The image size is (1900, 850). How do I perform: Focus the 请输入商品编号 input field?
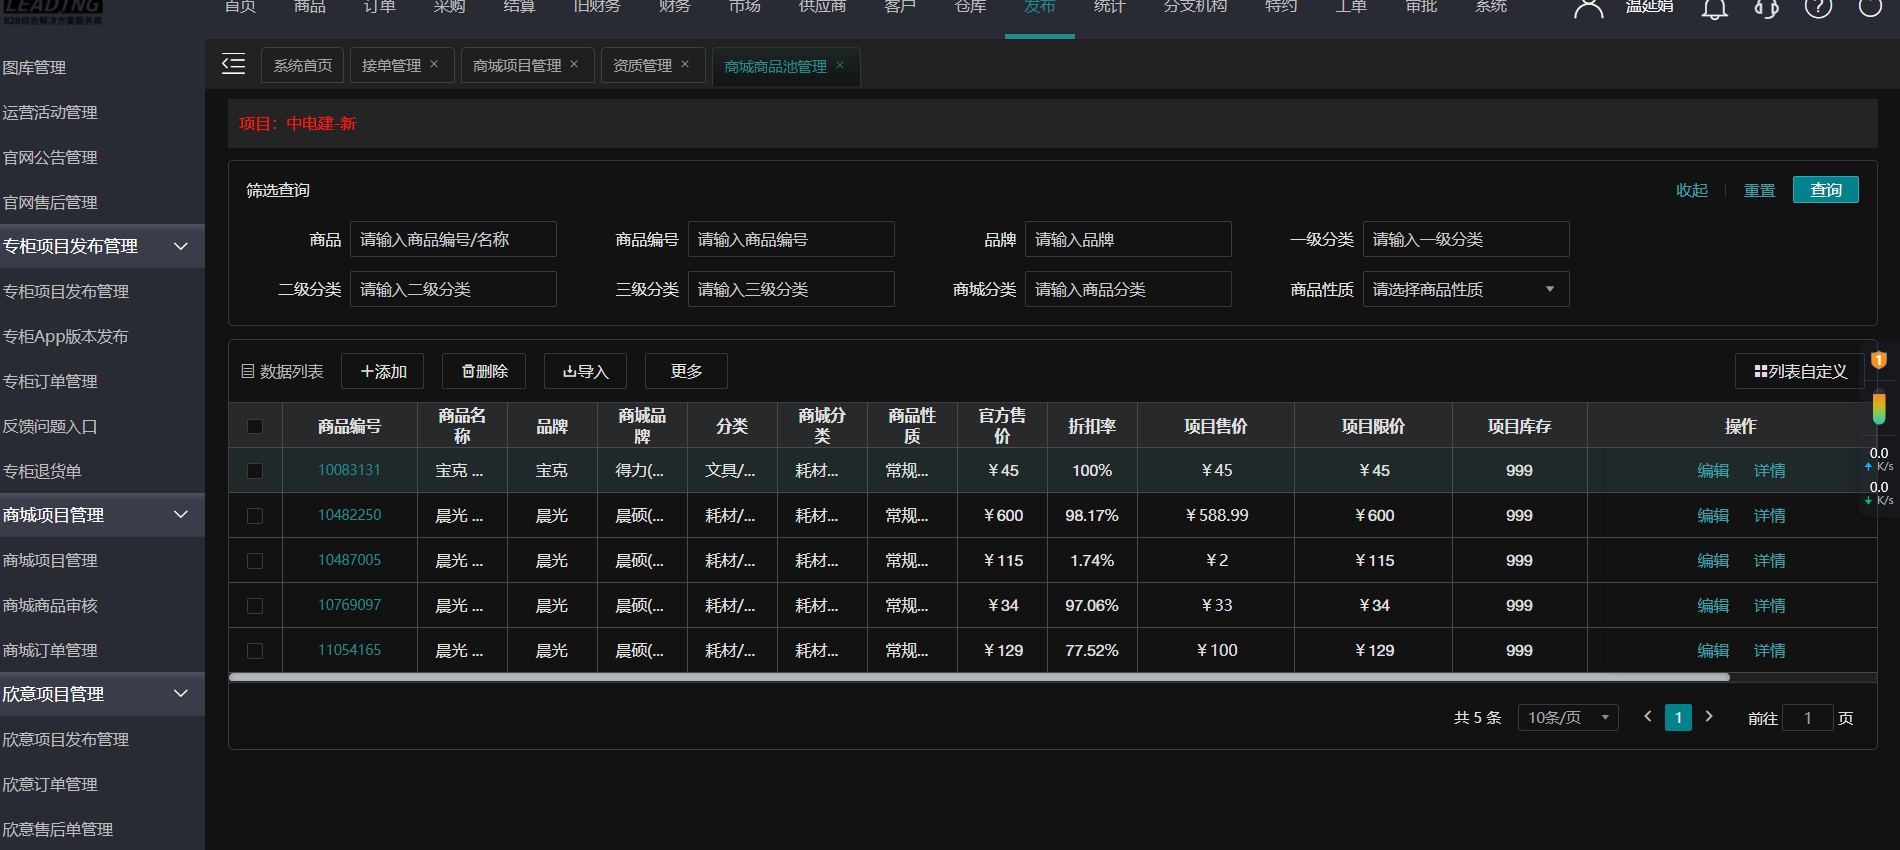pos(791,240)
